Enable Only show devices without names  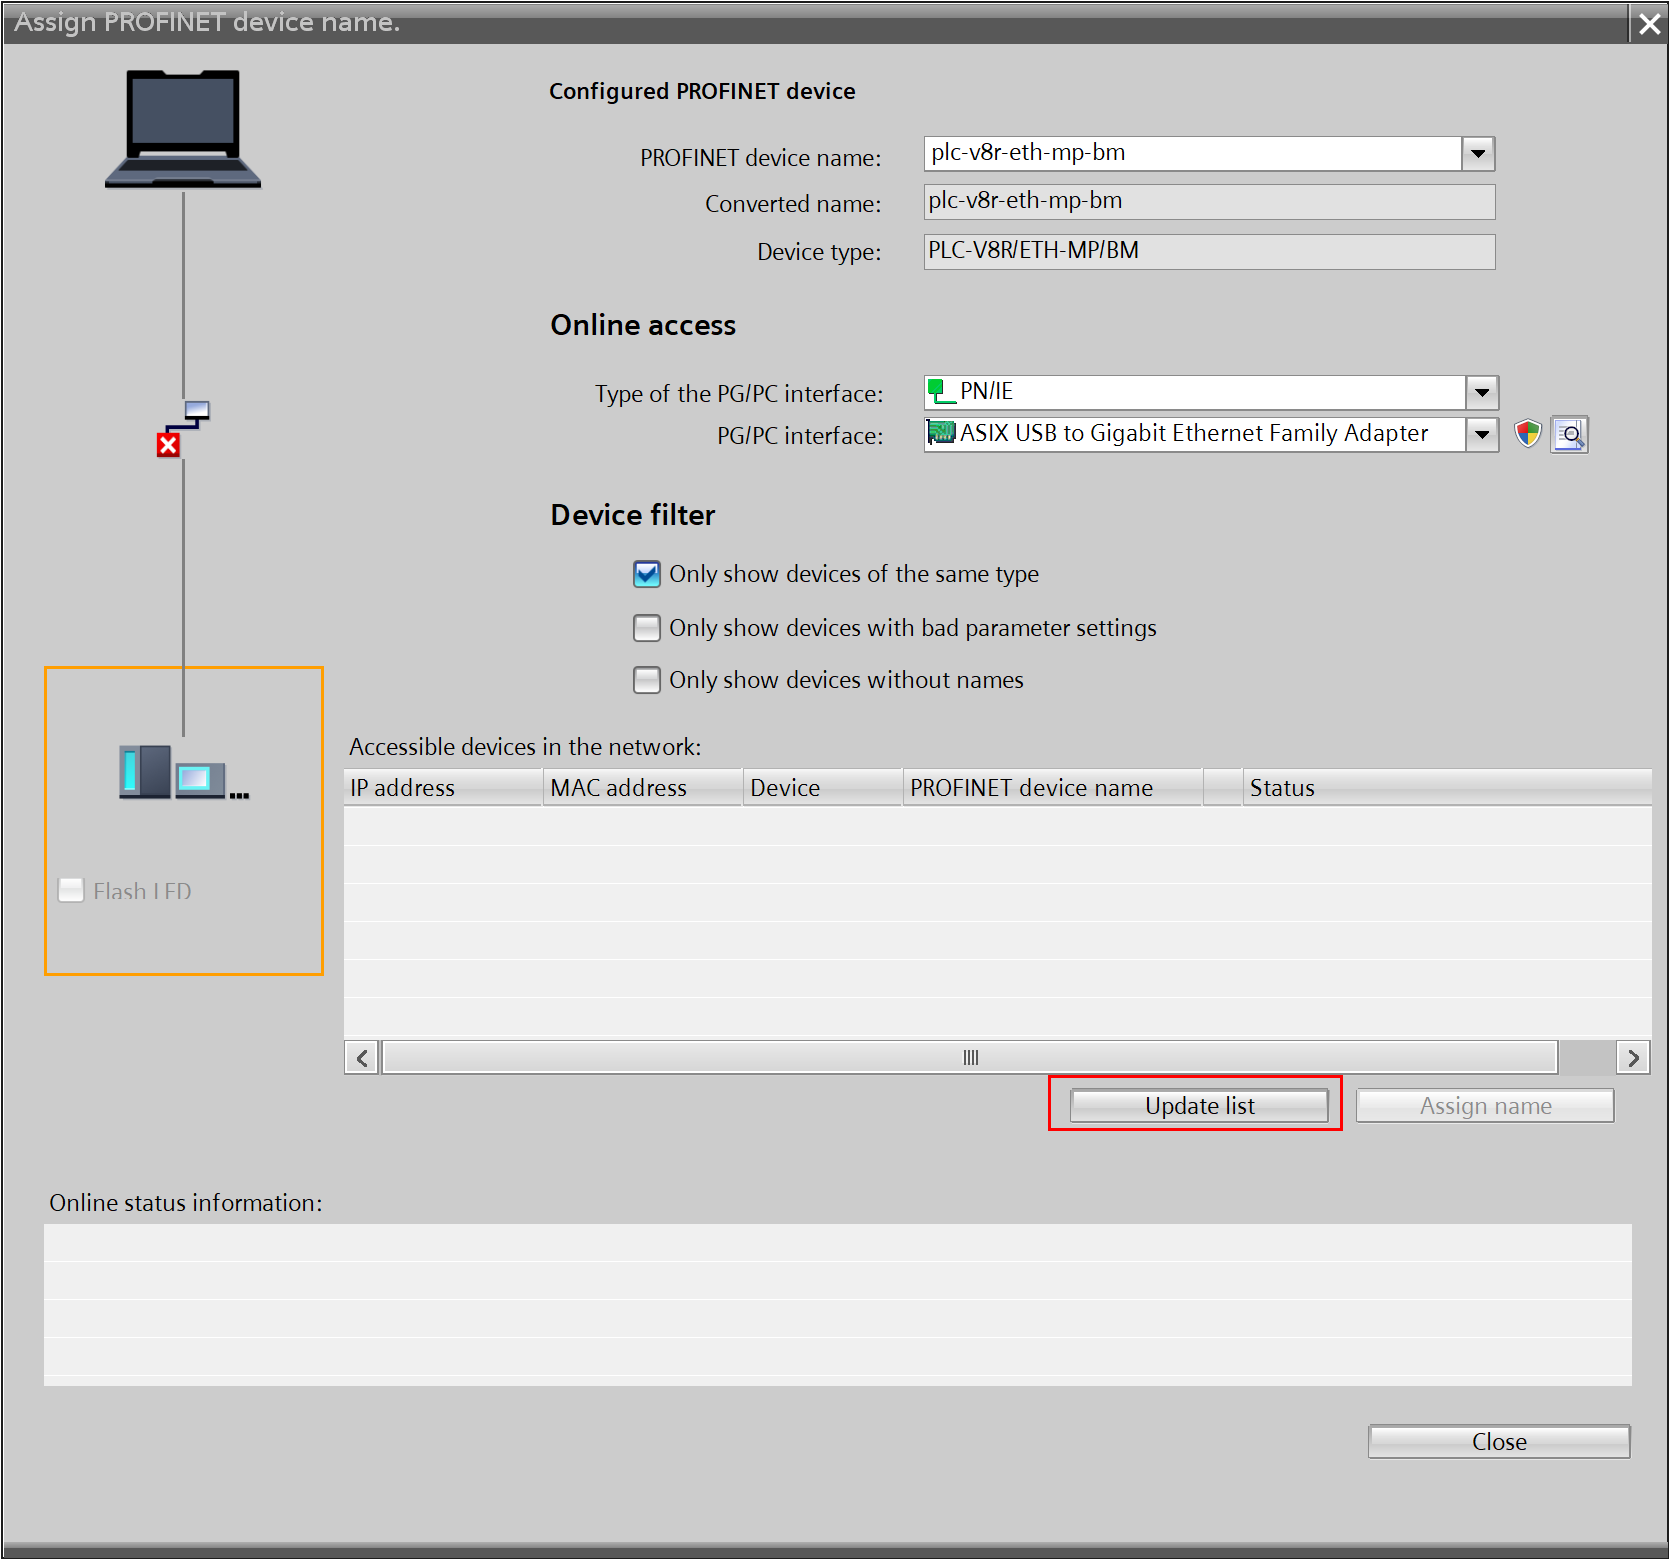[647, 680]
